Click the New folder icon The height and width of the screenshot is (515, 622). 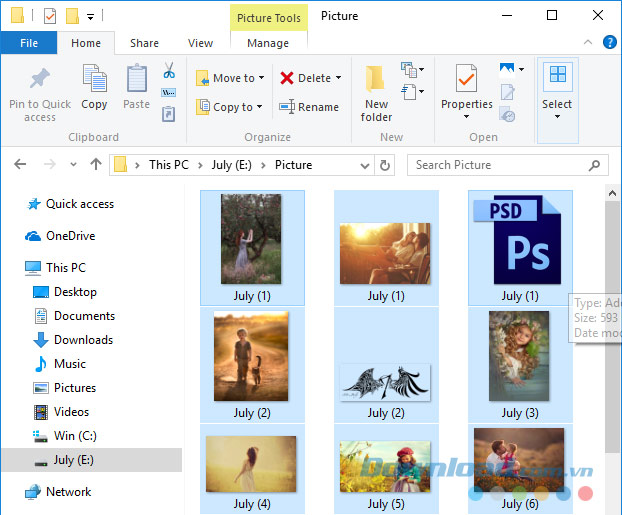click(375, 78)
